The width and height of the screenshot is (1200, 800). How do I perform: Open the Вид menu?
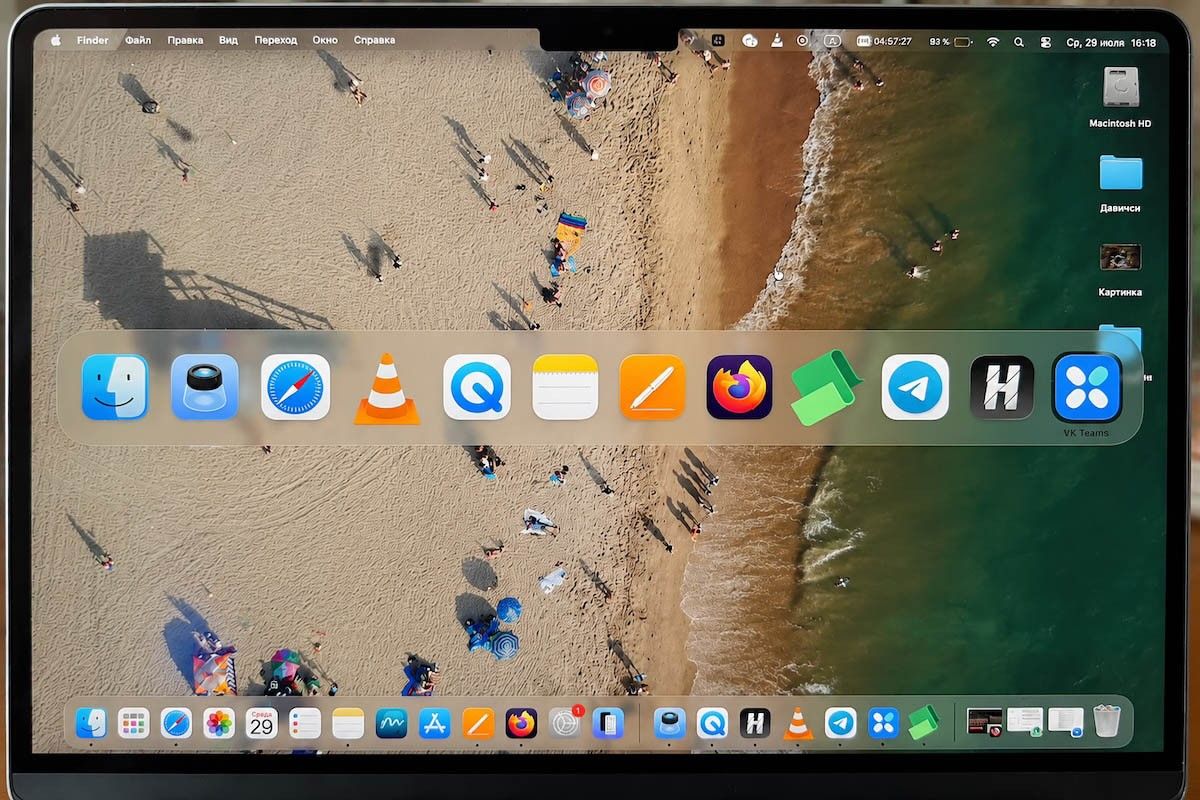[x=228, y=40]
